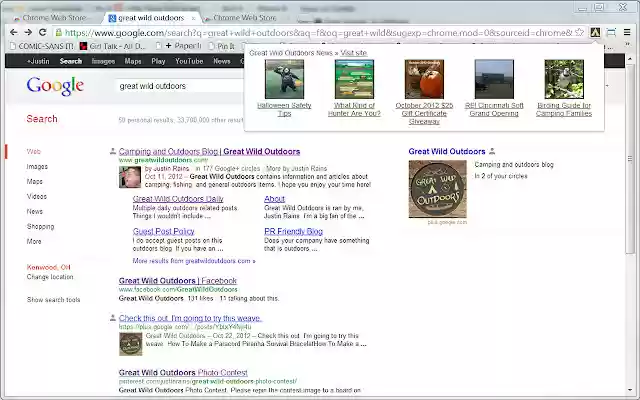Expand Show search tools
This screenshot has height=400, width=640.
click(x=53, y=300)
